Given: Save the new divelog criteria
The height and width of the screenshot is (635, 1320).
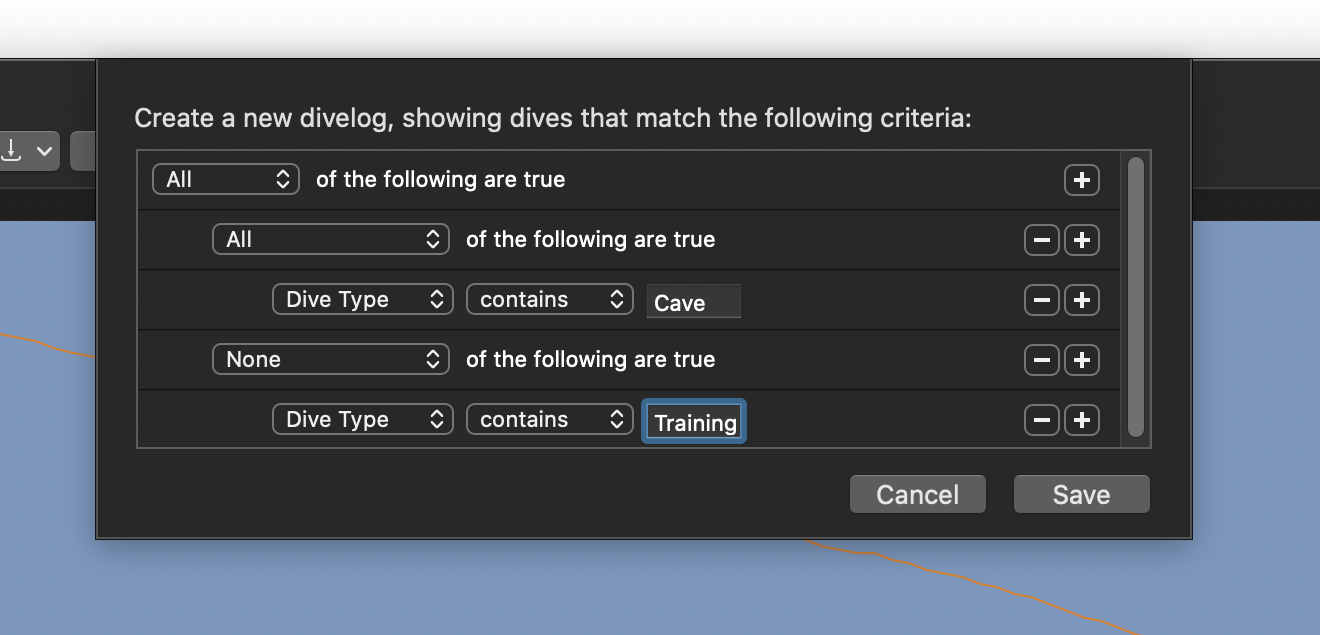Looking at the screenshot, I should point(1082,494).
